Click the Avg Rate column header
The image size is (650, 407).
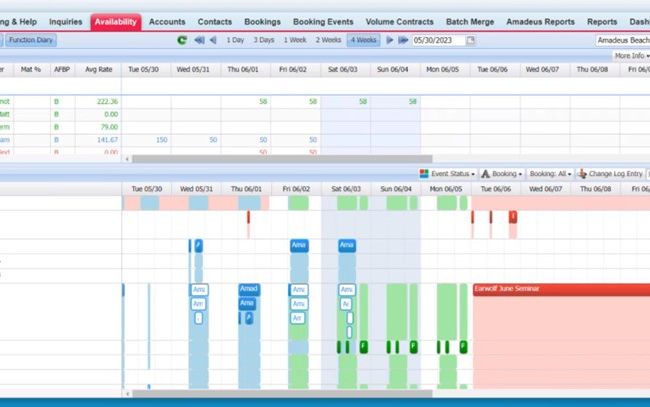coord(99,70)
